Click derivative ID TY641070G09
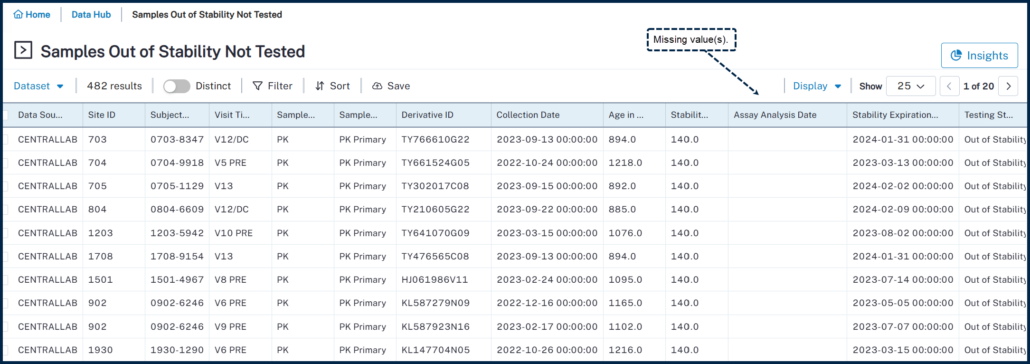The height and width of the screenshot is (364, 1030). pyautogui.click(x=436, y=233)
